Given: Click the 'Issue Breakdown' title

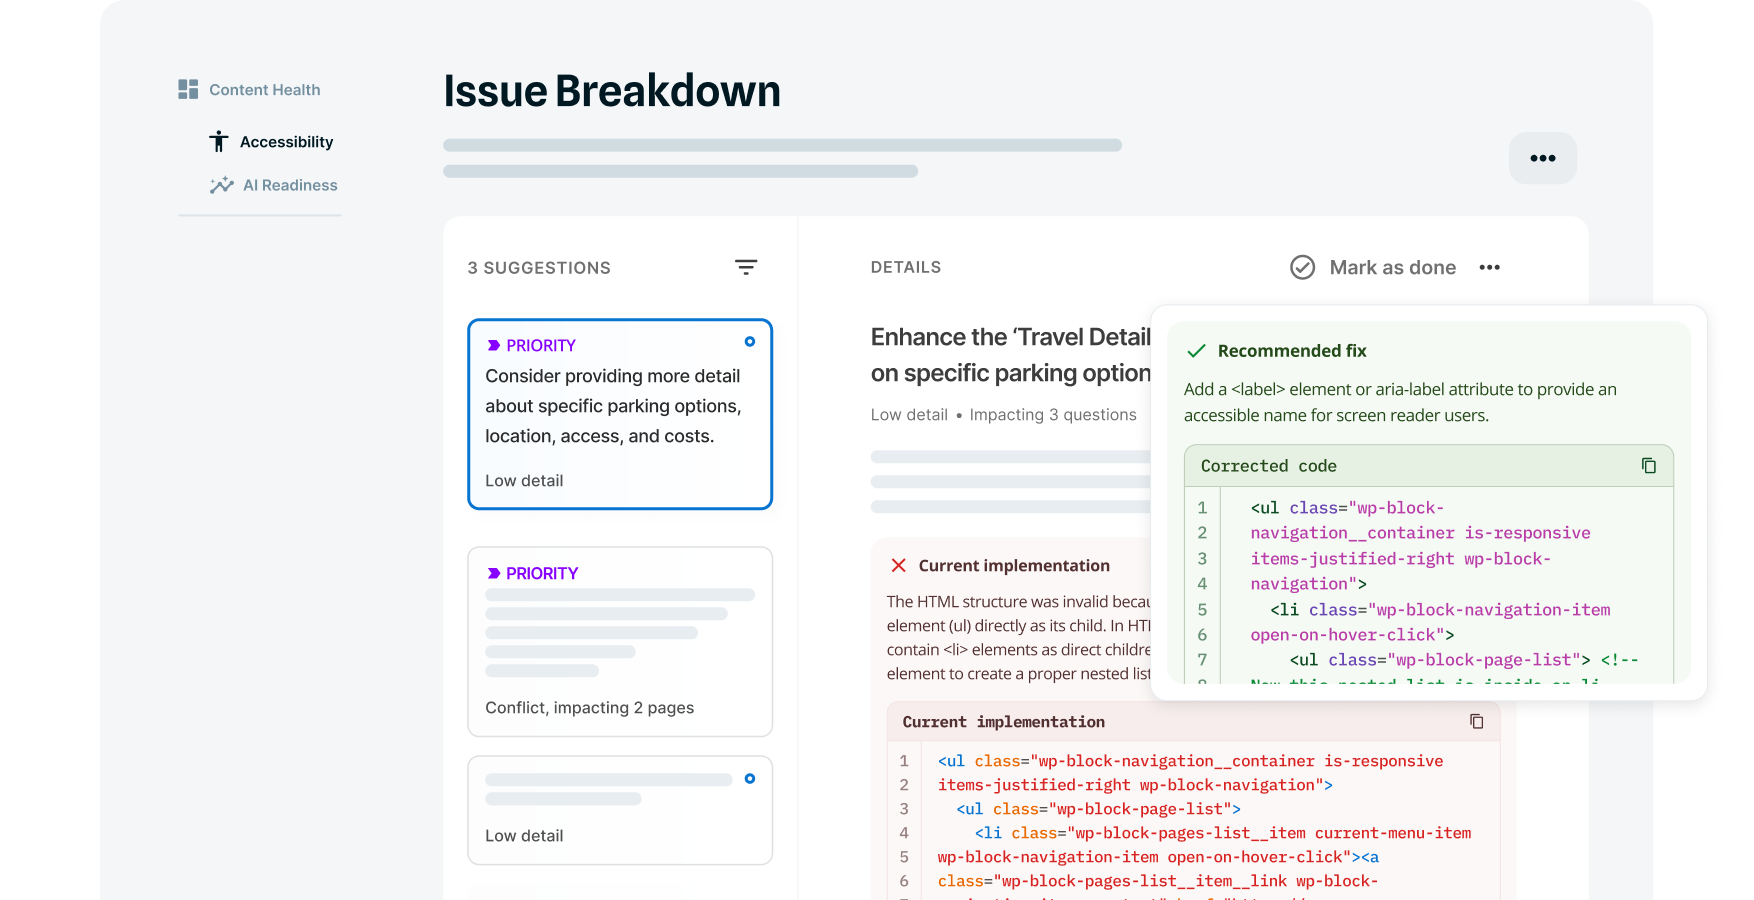Looking at the screenshot, I should pos(612,91).
